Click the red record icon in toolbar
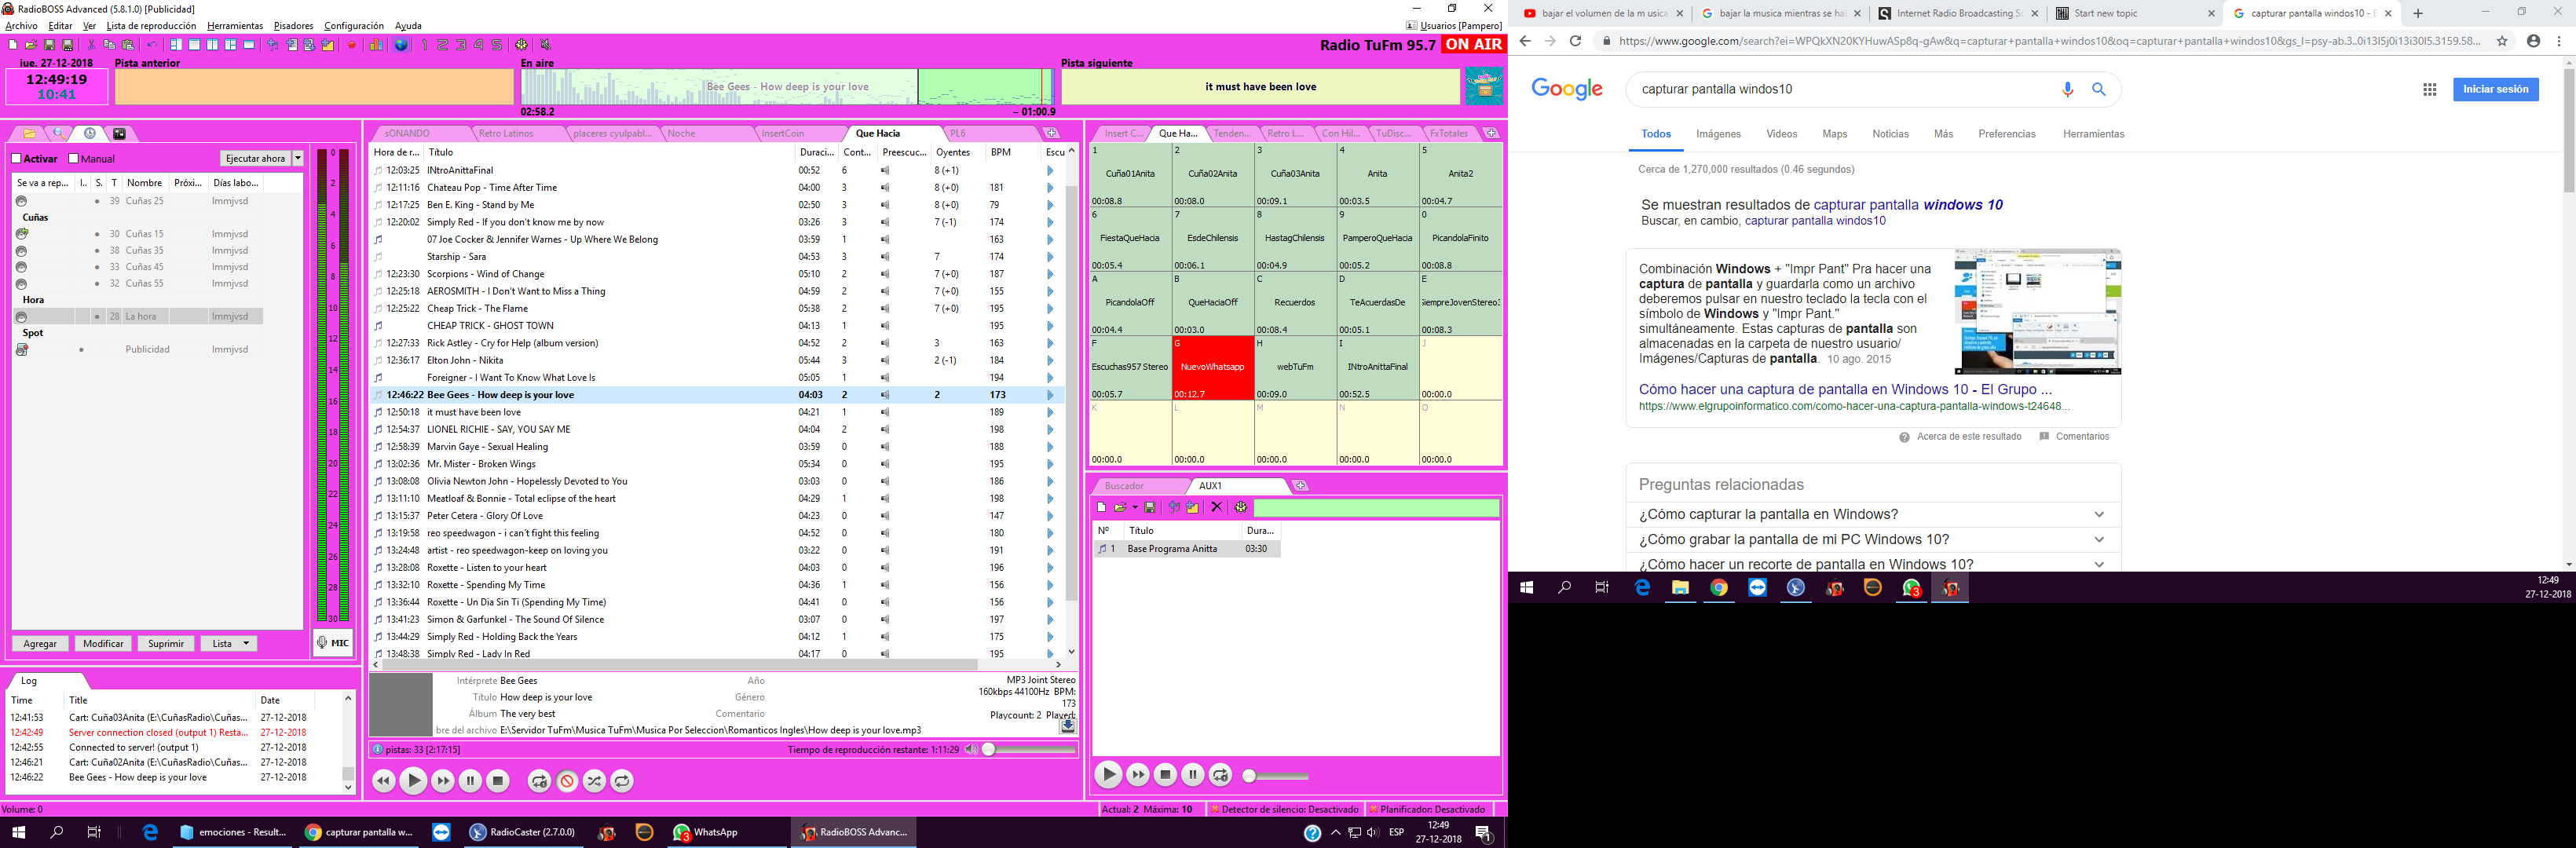Image resolution: width=2576 pixels, height=848 pixels. (352, 45)
